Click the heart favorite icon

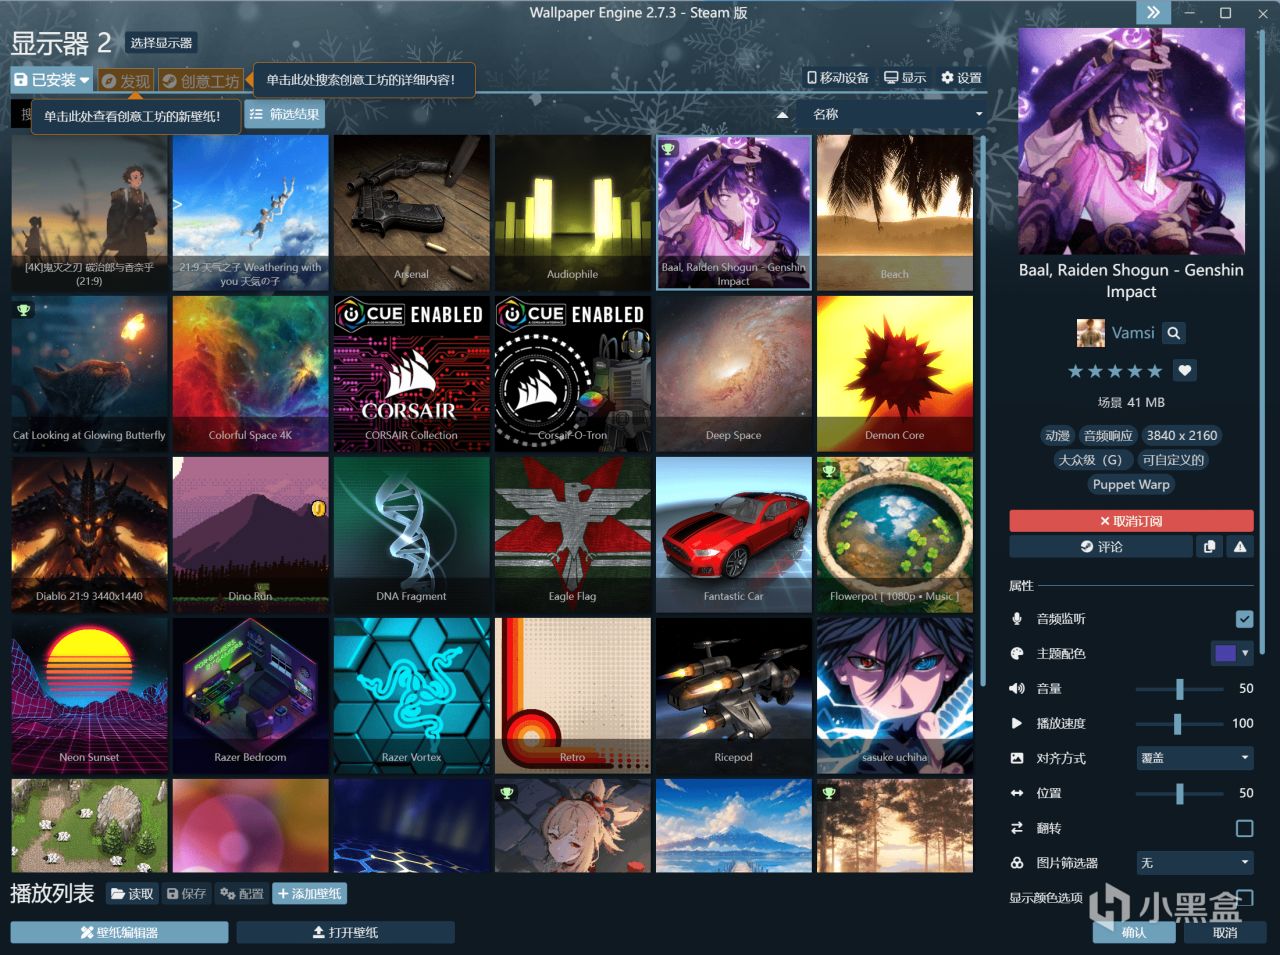point(1185,371)
